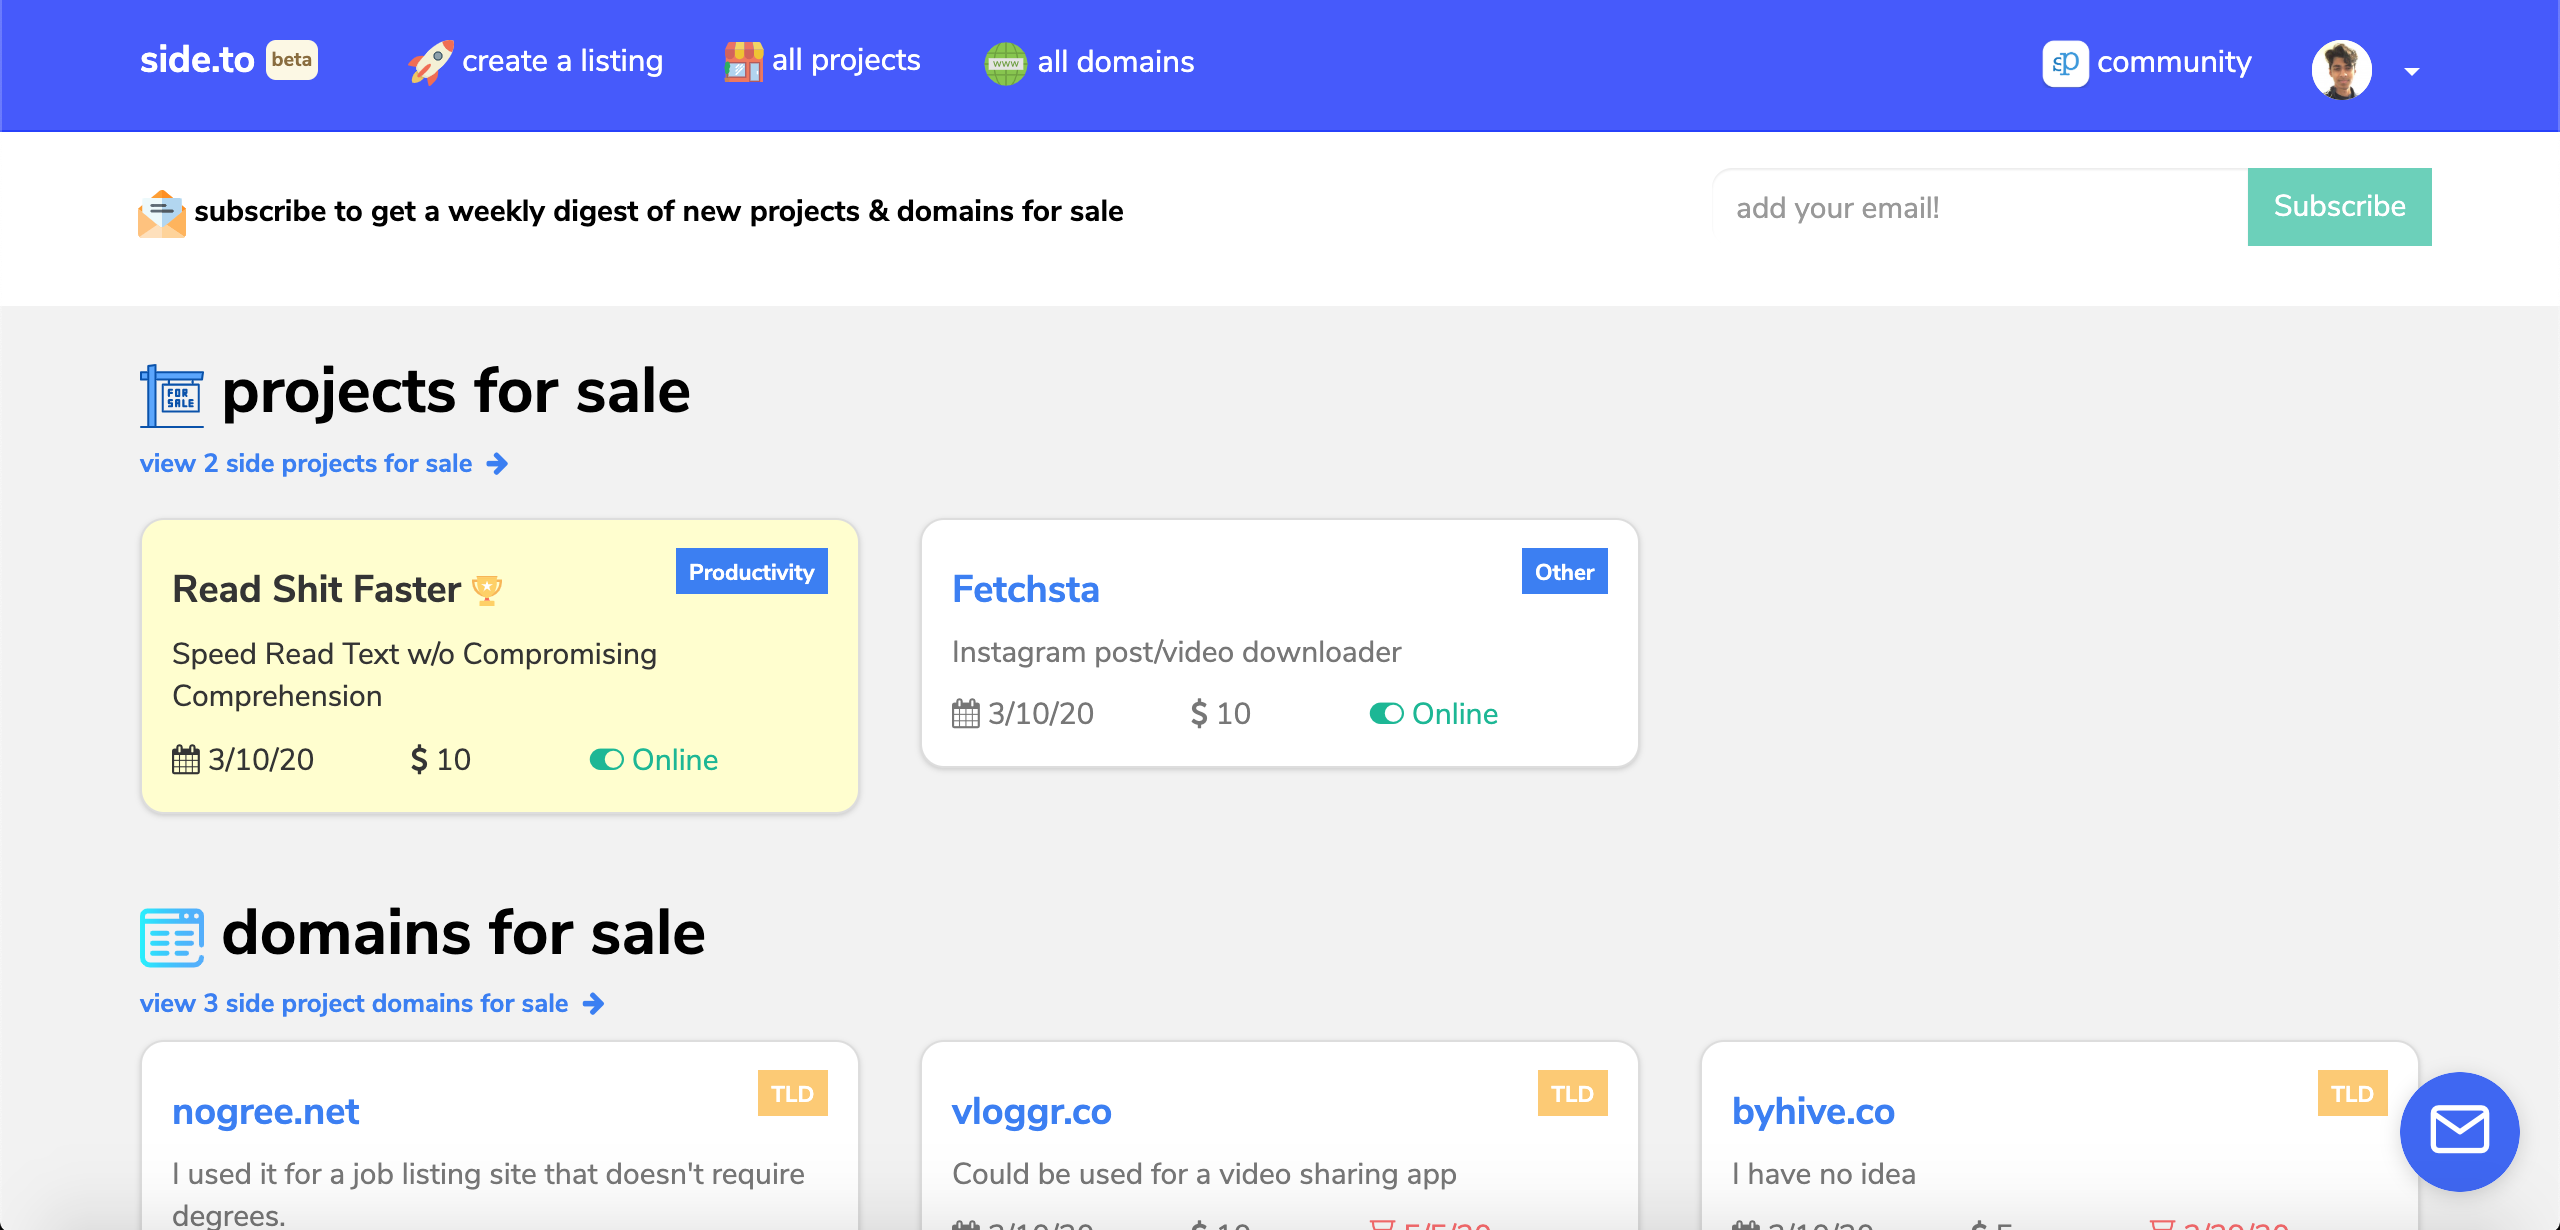Click the shop icon next to all projects

click(743, 62)
